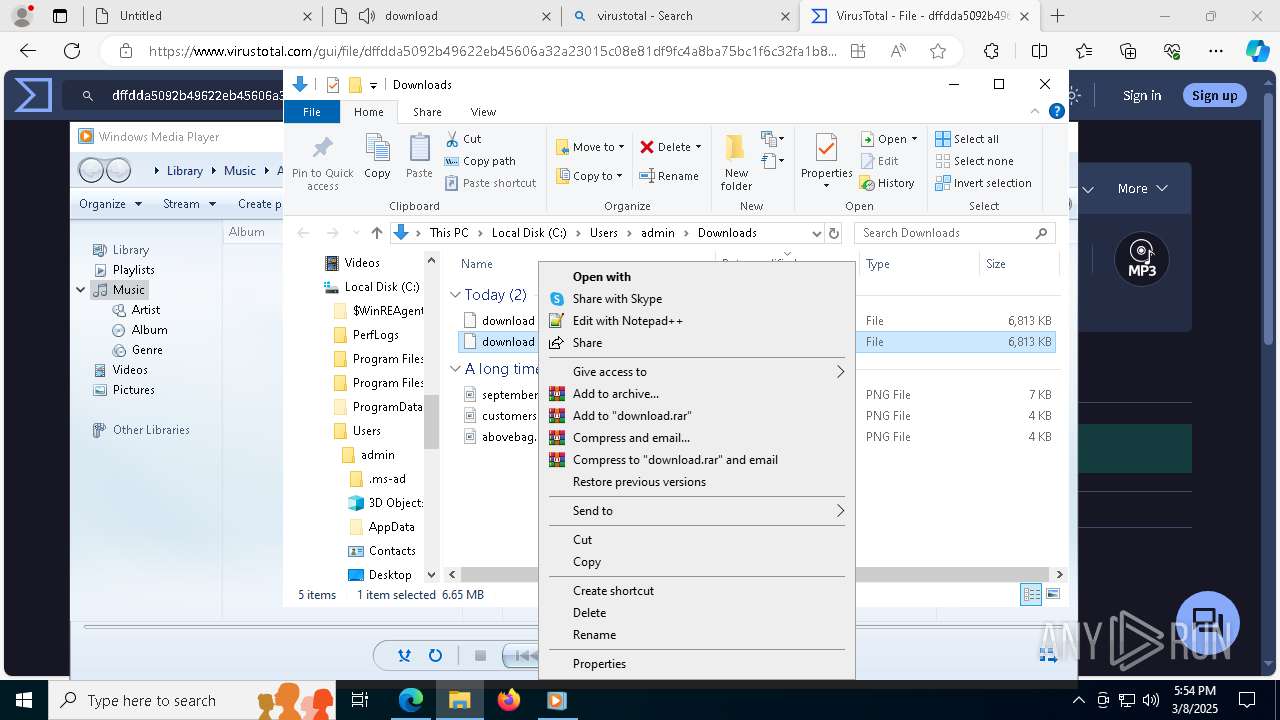This screenshot has width=1280, height=720.
Task: Click Select all in ribbon
Action: click(967, 139)
